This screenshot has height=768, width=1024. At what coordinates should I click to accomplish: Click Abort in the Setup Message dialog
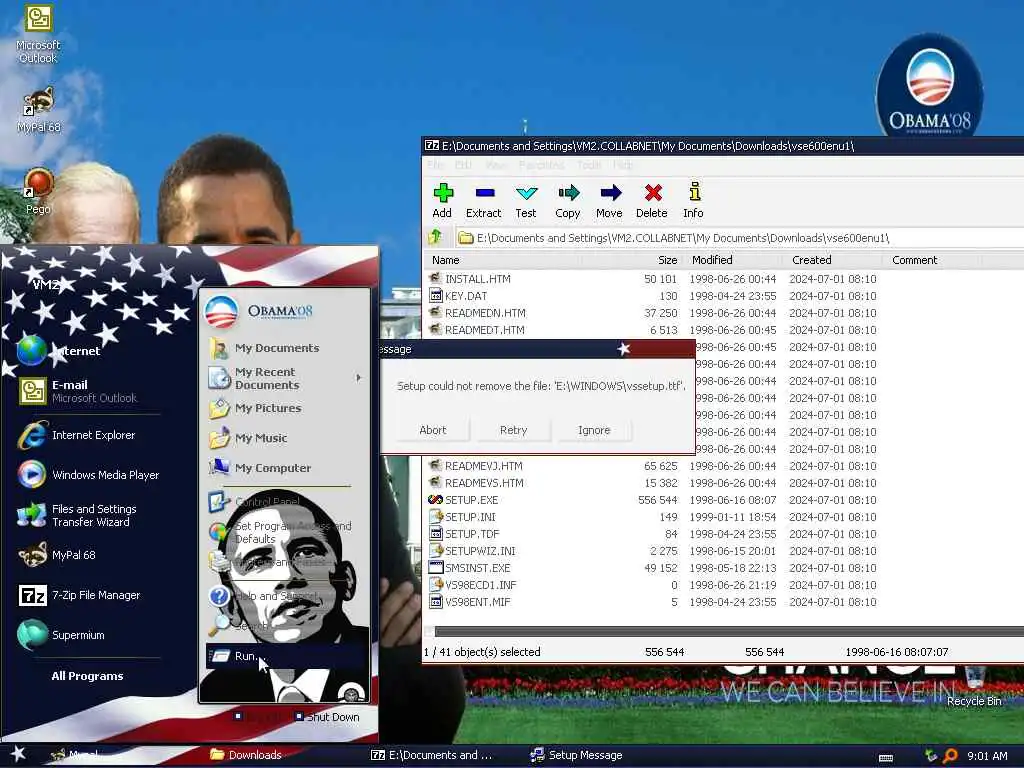[432, 430]
